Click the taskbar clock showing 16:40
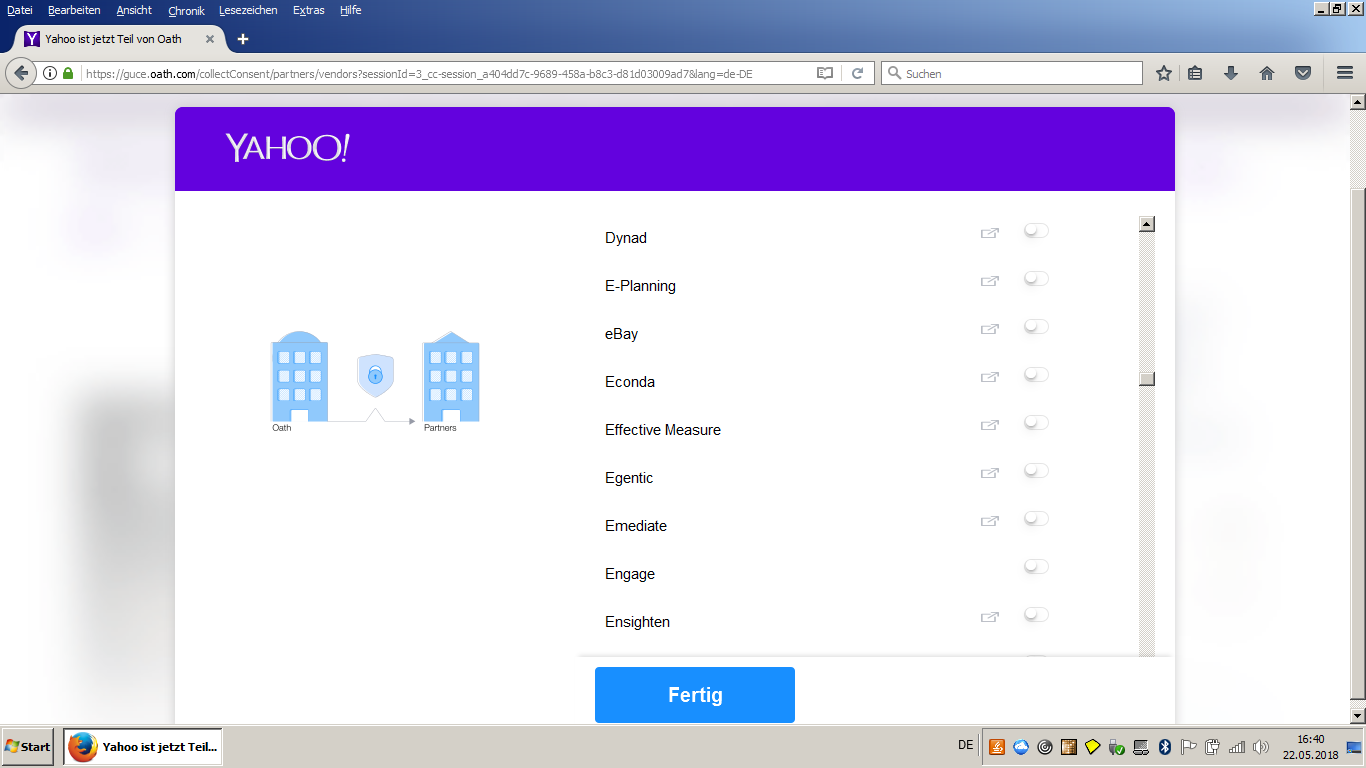Viewport: 1366px width, 768px height. pyautogui.click(x=1311, y=747)
